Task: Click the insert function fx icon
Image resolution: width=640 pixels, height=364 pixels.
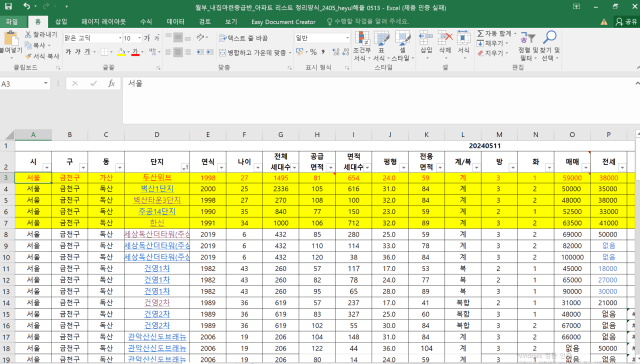Action: click(x=111, y=84)
